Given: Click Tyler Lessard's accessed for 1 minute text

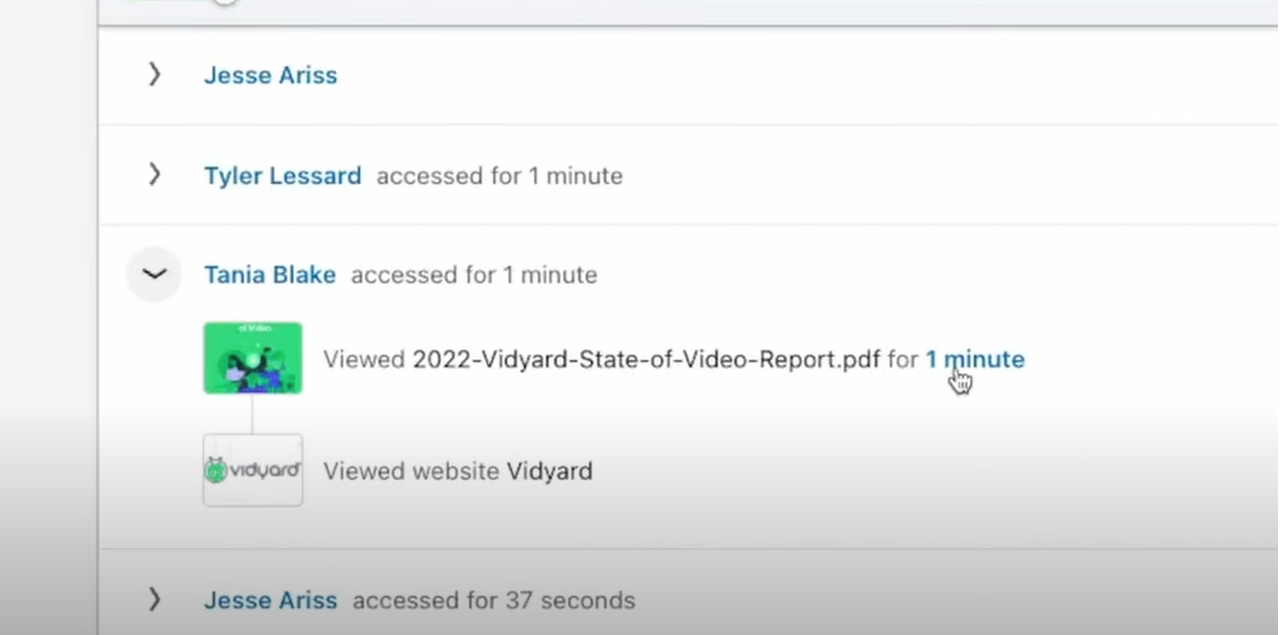Looking at the screenshot, I should (x=499, y=176).
